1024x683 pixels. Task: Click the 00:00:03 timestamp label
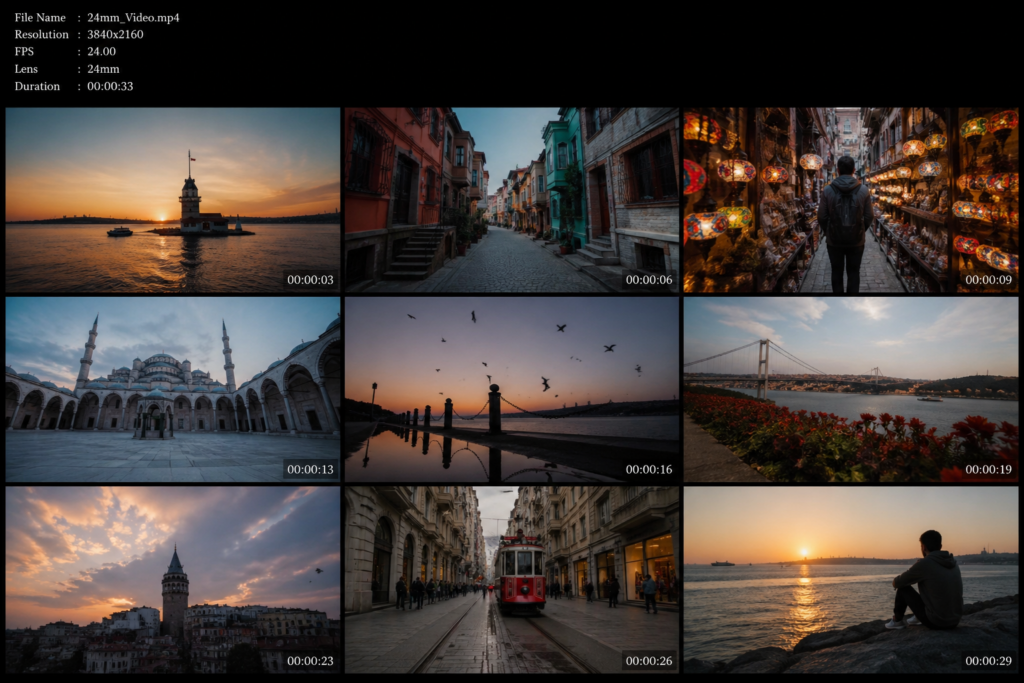[x=310, y=280]
